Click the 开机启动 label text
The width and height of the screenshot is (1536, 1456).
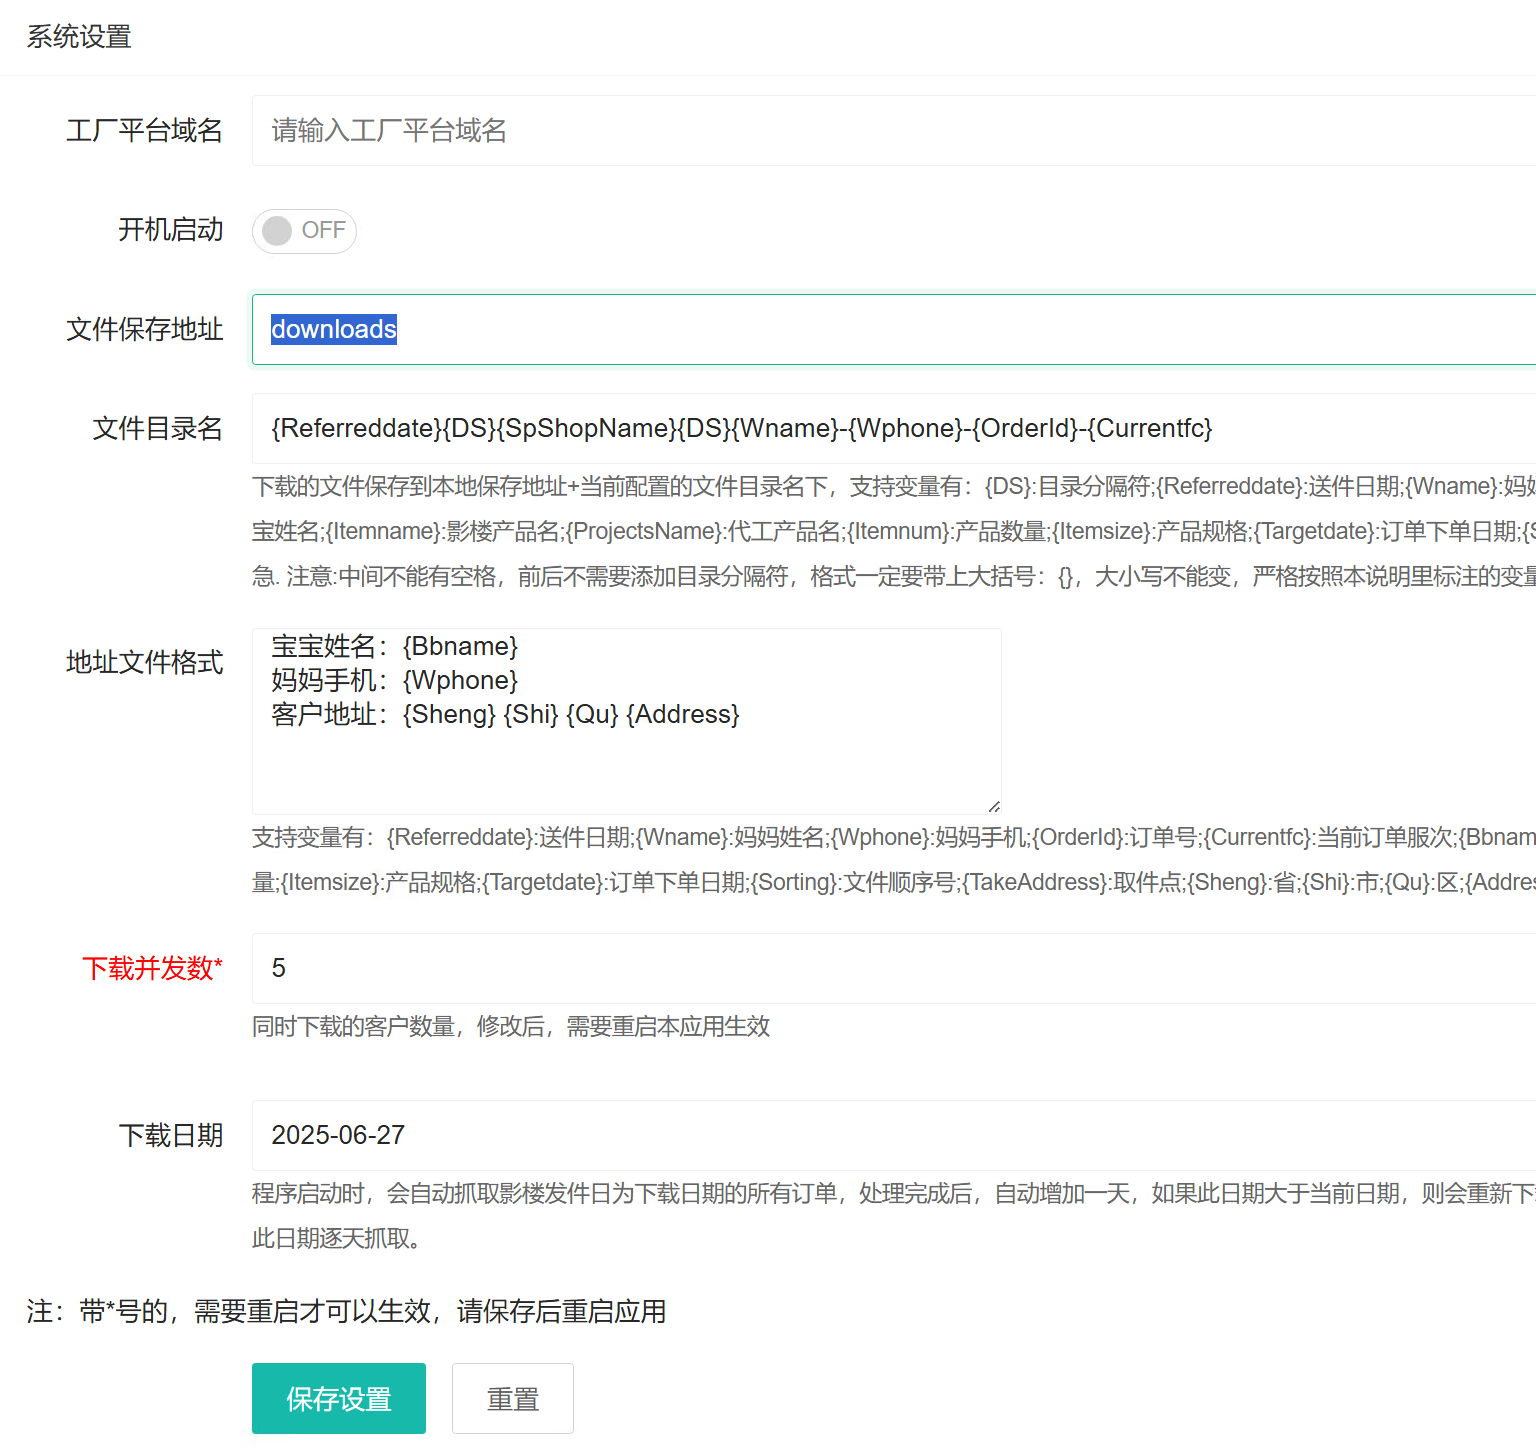point(170,230)
